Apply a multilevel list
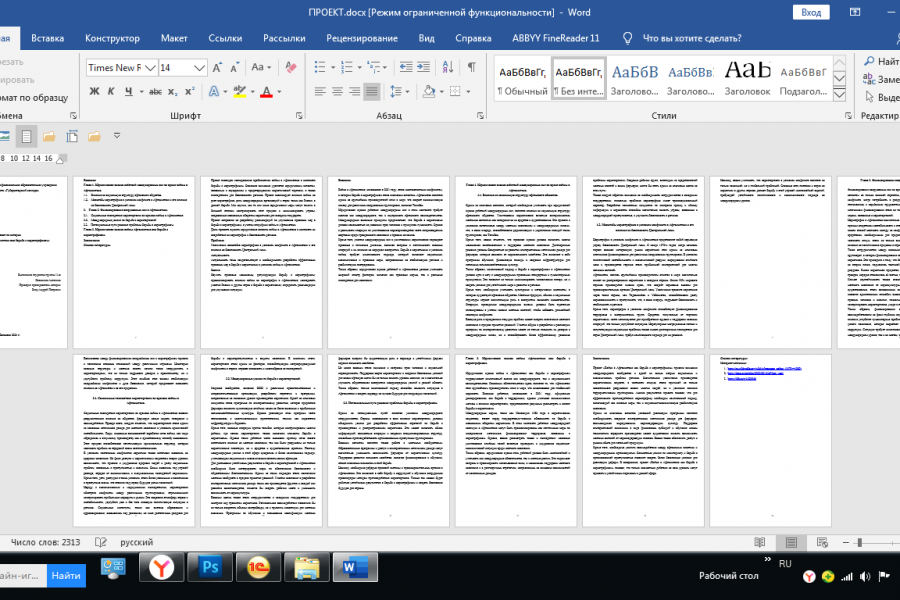This screenshot has height=600, width=900. coord(374,68)
